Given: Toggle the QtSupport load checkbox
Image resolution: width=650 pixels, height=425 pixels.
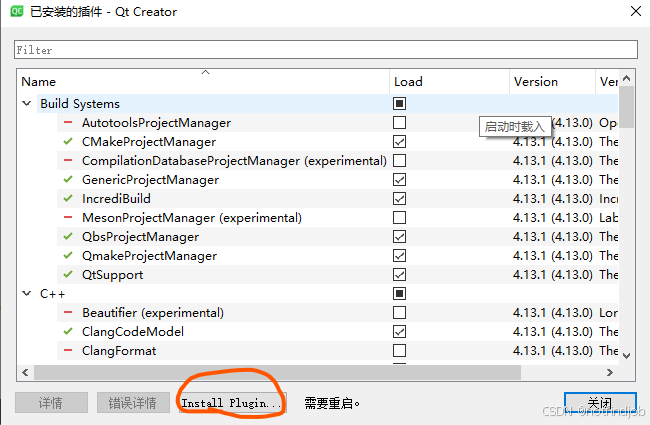Looking at the screenshot, I should click(x=399, y=274).
